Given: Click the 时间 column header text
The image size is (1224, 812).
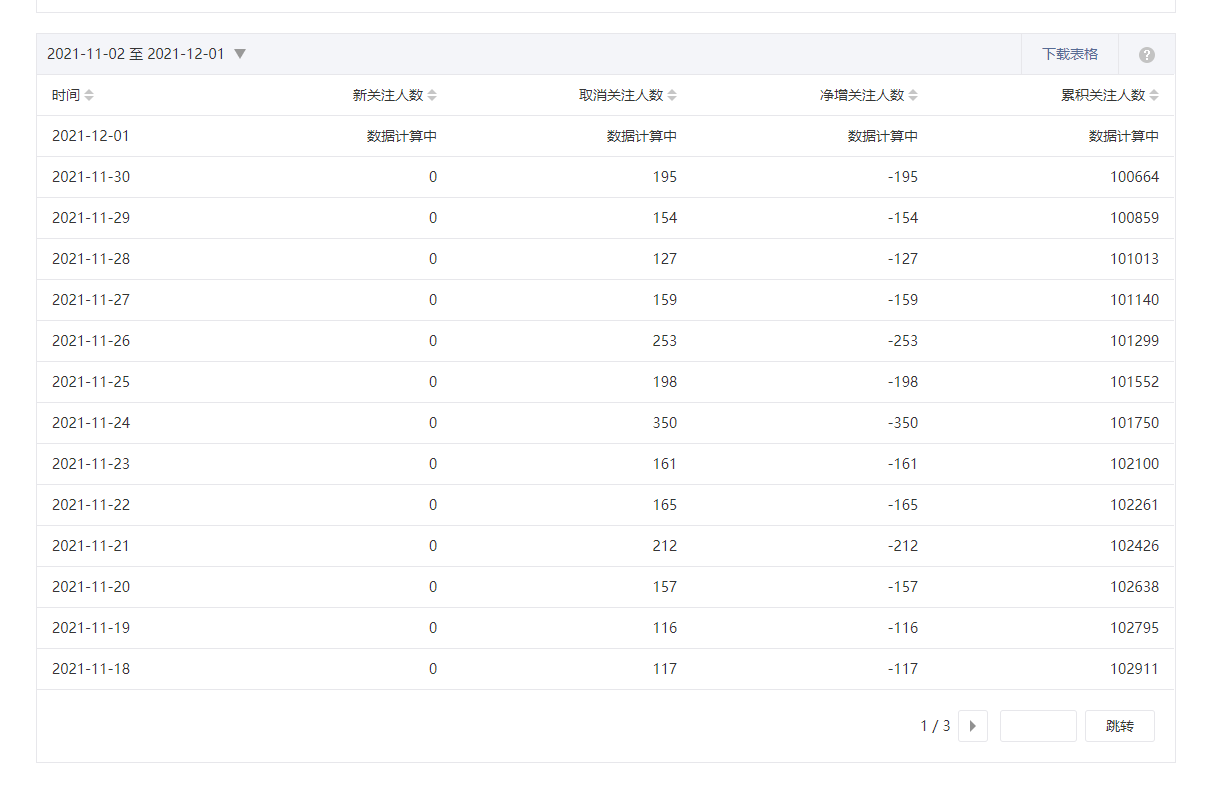Looking at the screenshot, I should 65,96.
